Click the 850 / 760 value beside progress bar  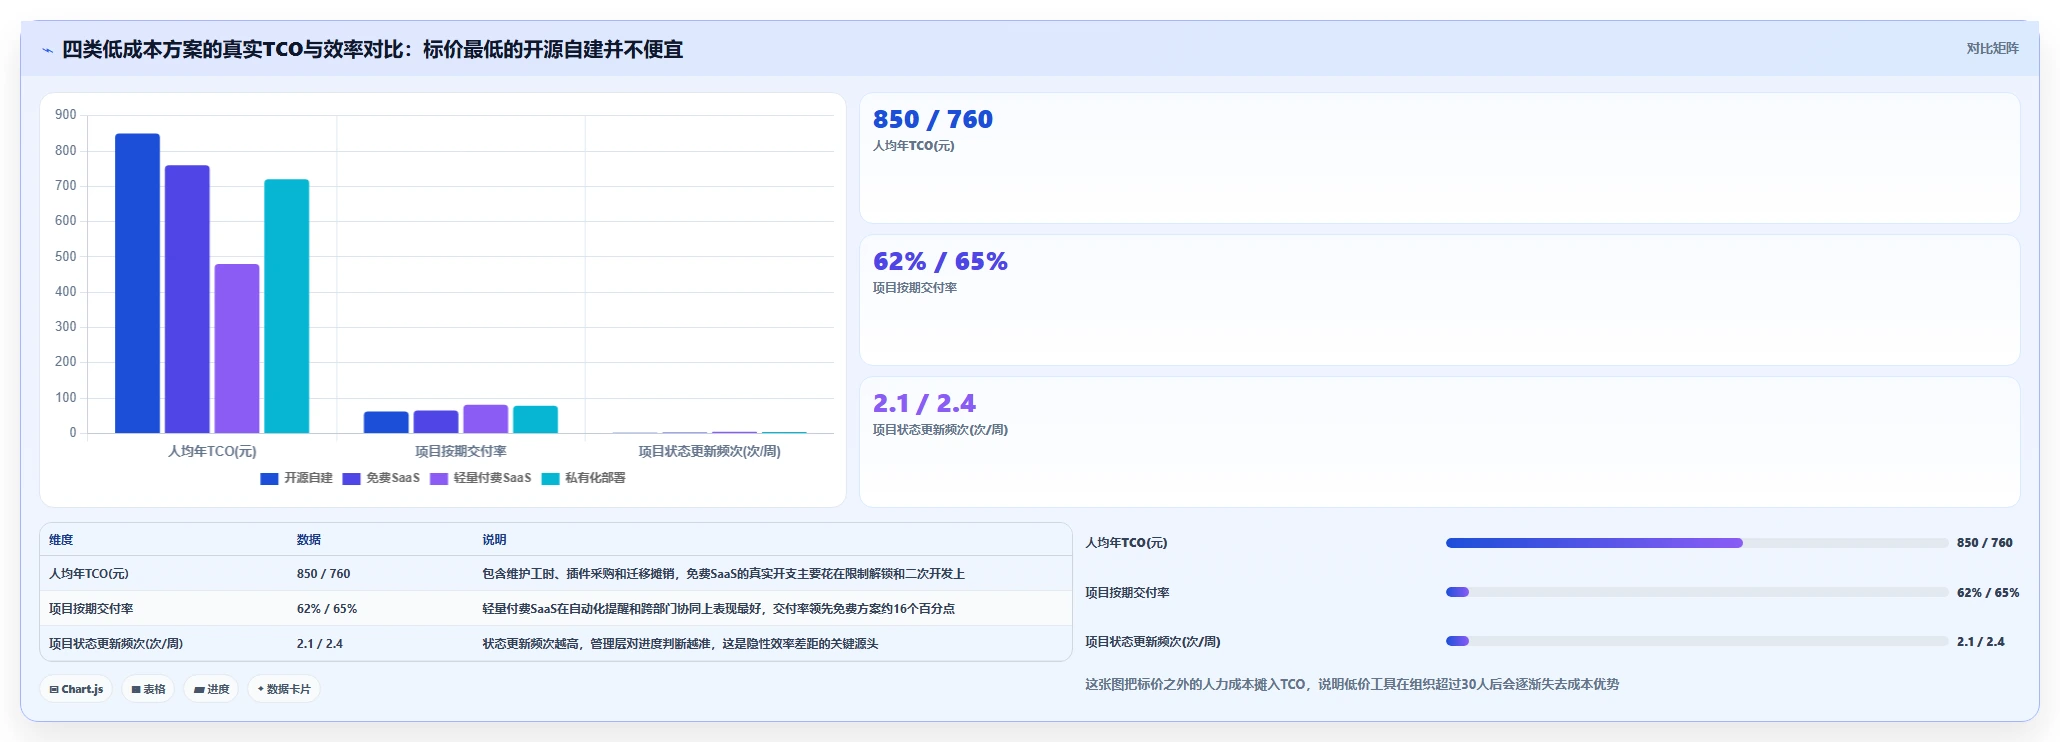coord(1985,543)
